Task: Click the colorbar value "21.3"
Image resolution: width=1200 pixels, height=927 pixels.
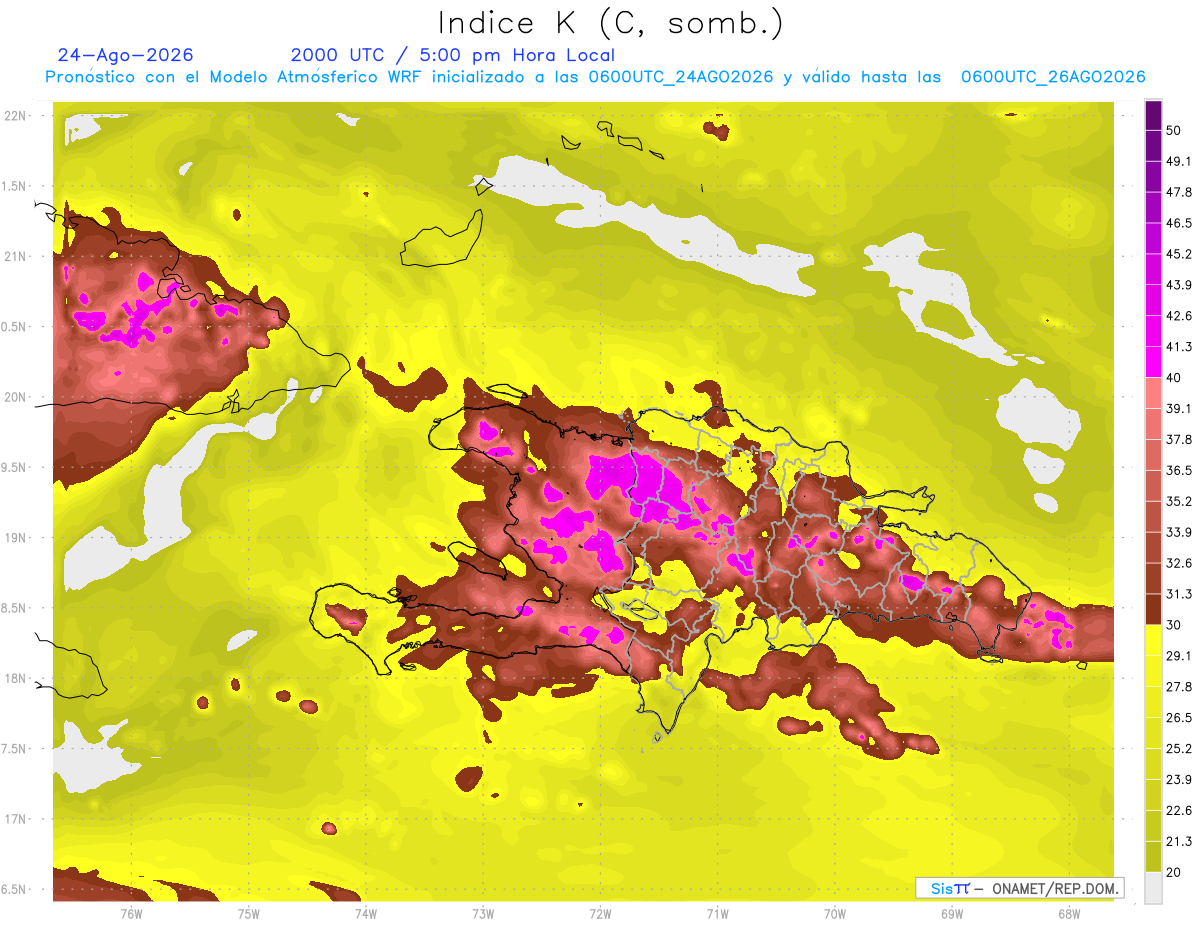Action: pos(1179,841)
